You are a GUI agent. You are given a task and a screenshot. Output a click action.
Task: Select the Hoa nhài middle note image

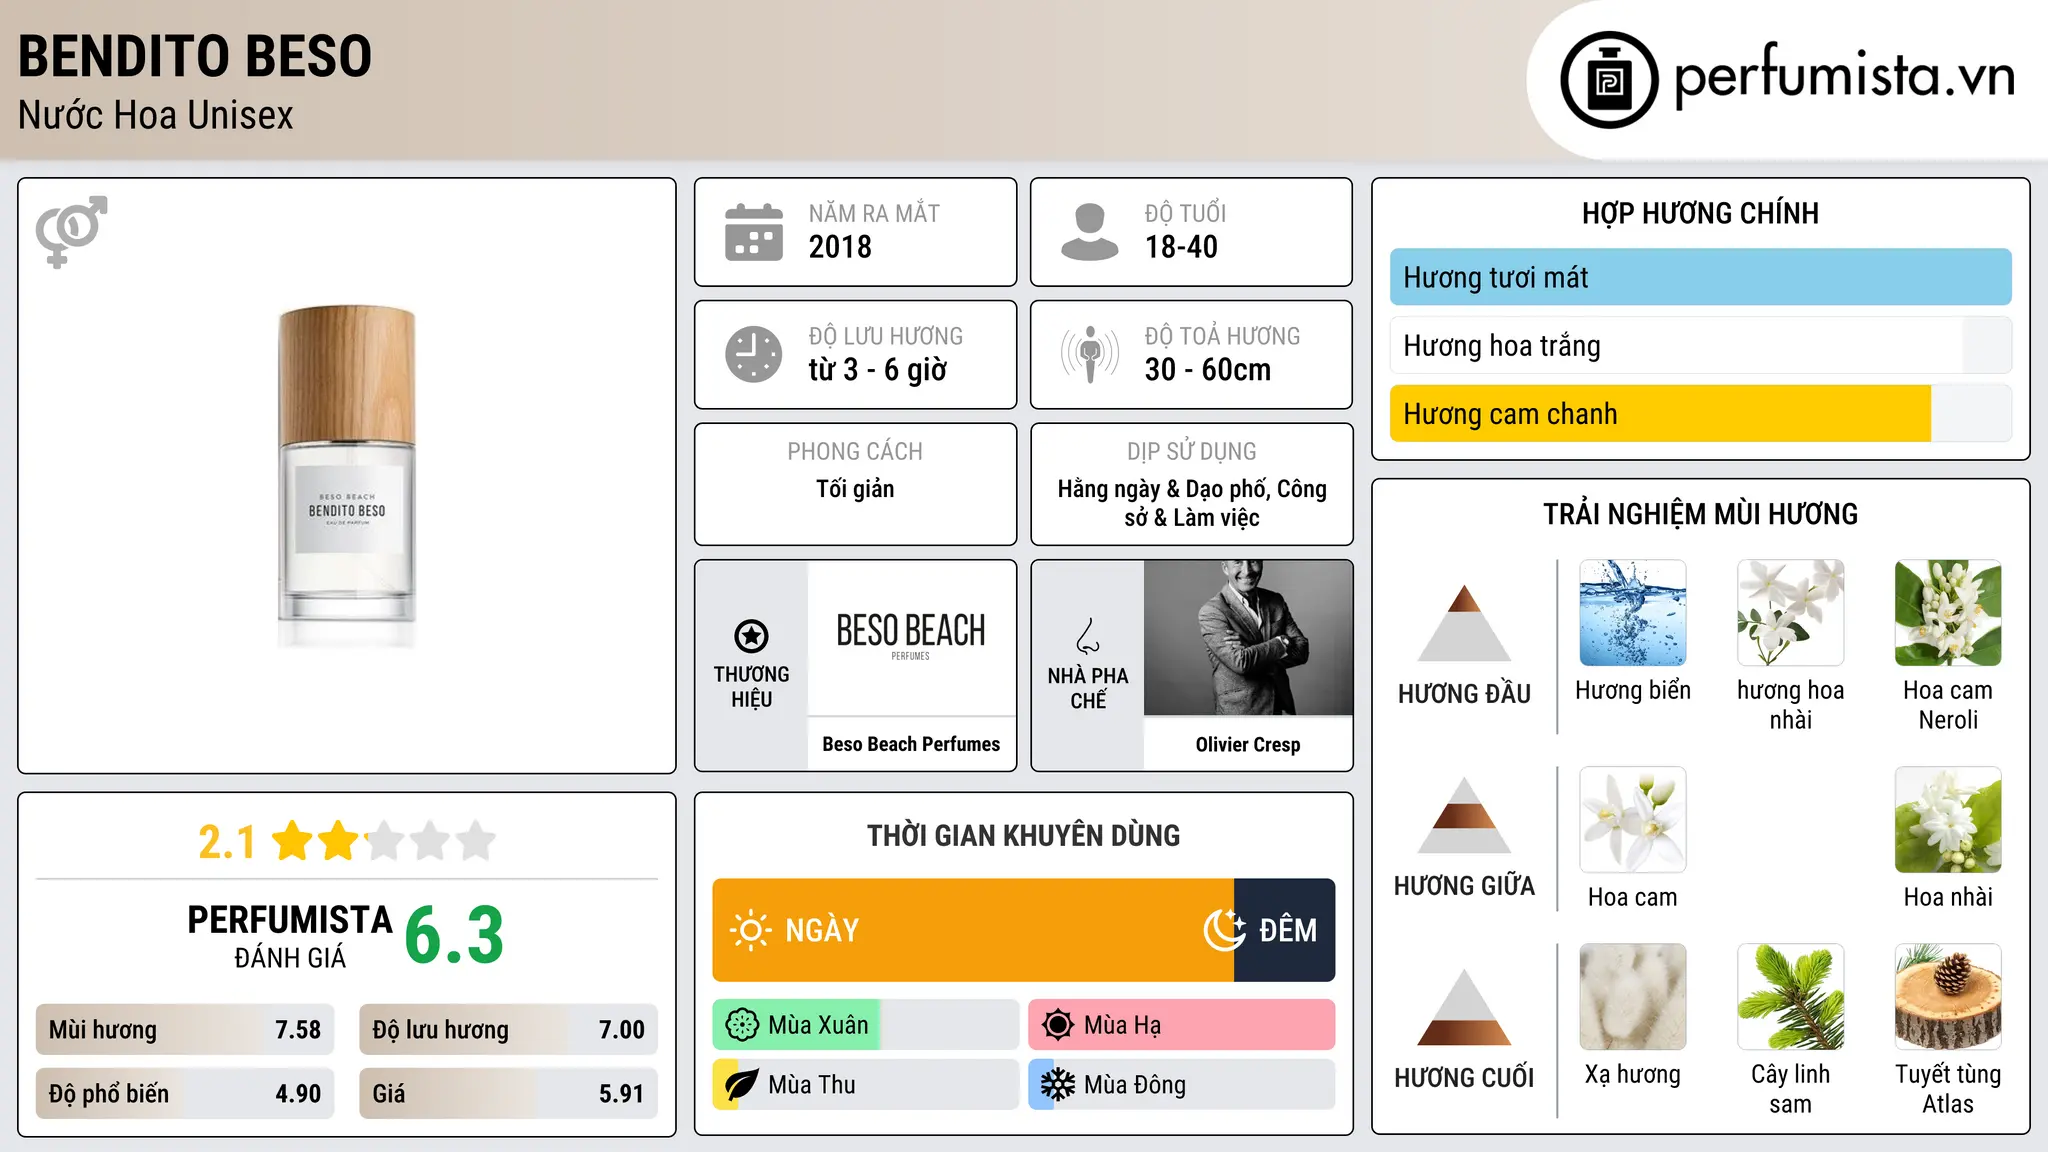point(1948,820)
